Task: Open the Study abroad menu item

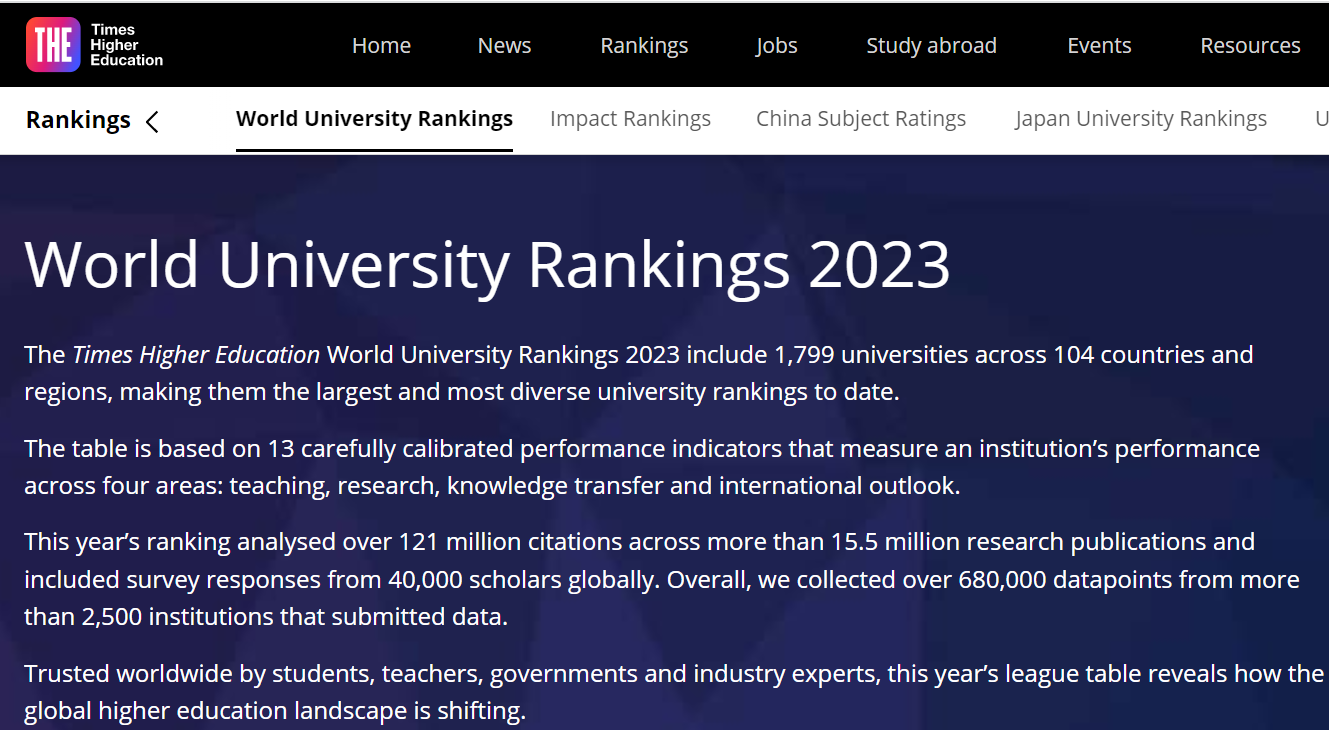Action: 931,46
